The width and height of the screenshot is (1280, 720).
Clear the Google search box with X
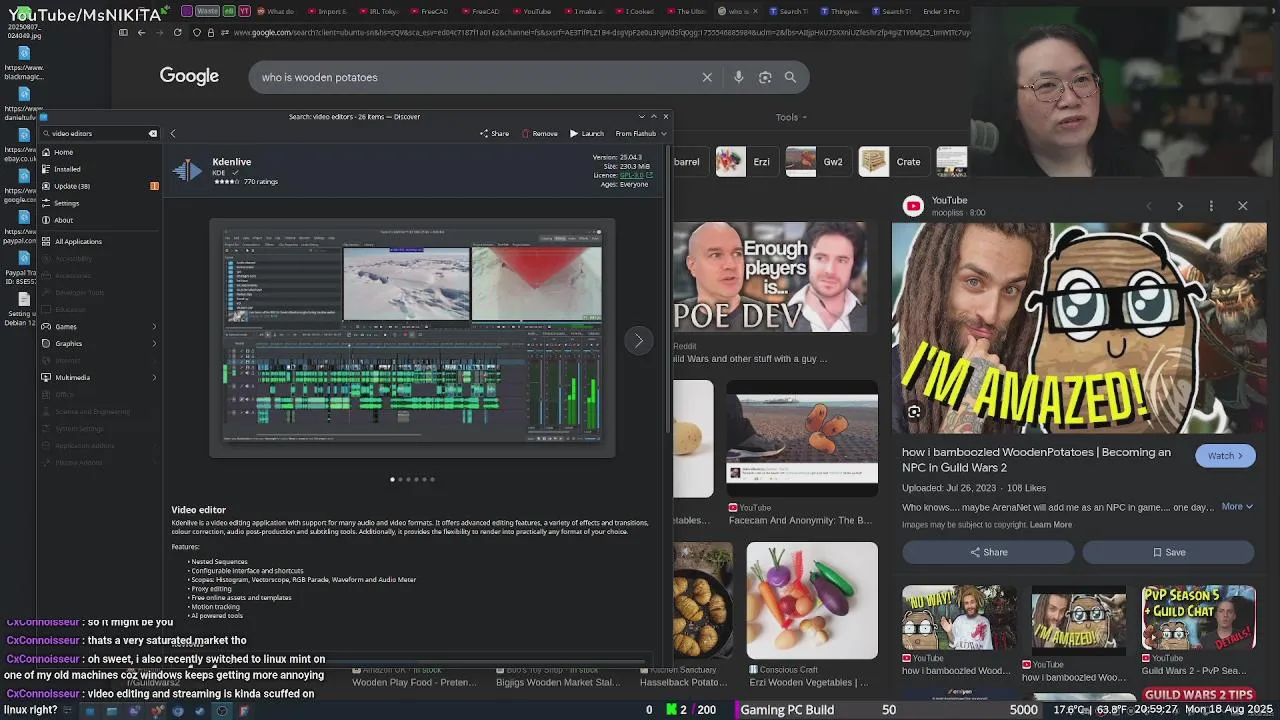[707, 77]
